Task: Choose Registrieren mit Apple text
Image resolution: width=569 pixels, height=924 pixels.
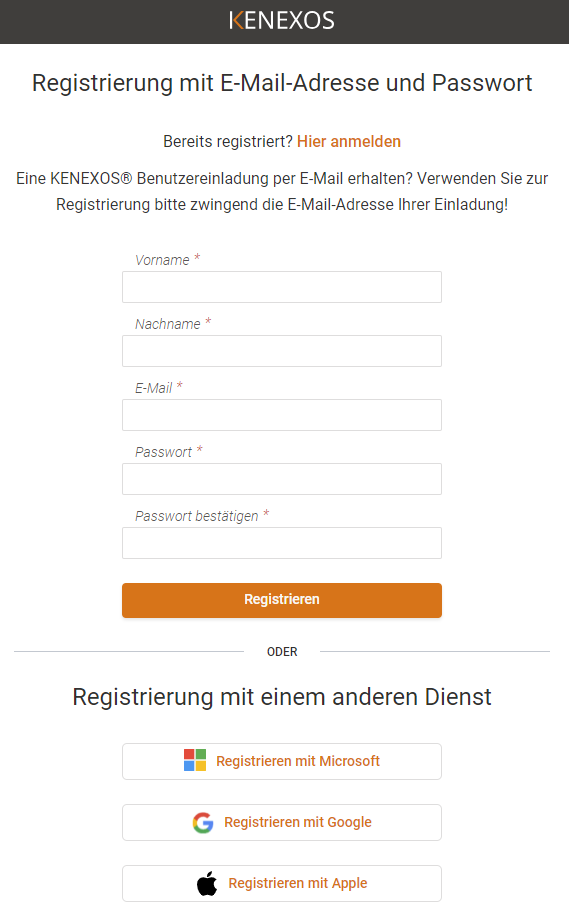Action: 298,883
